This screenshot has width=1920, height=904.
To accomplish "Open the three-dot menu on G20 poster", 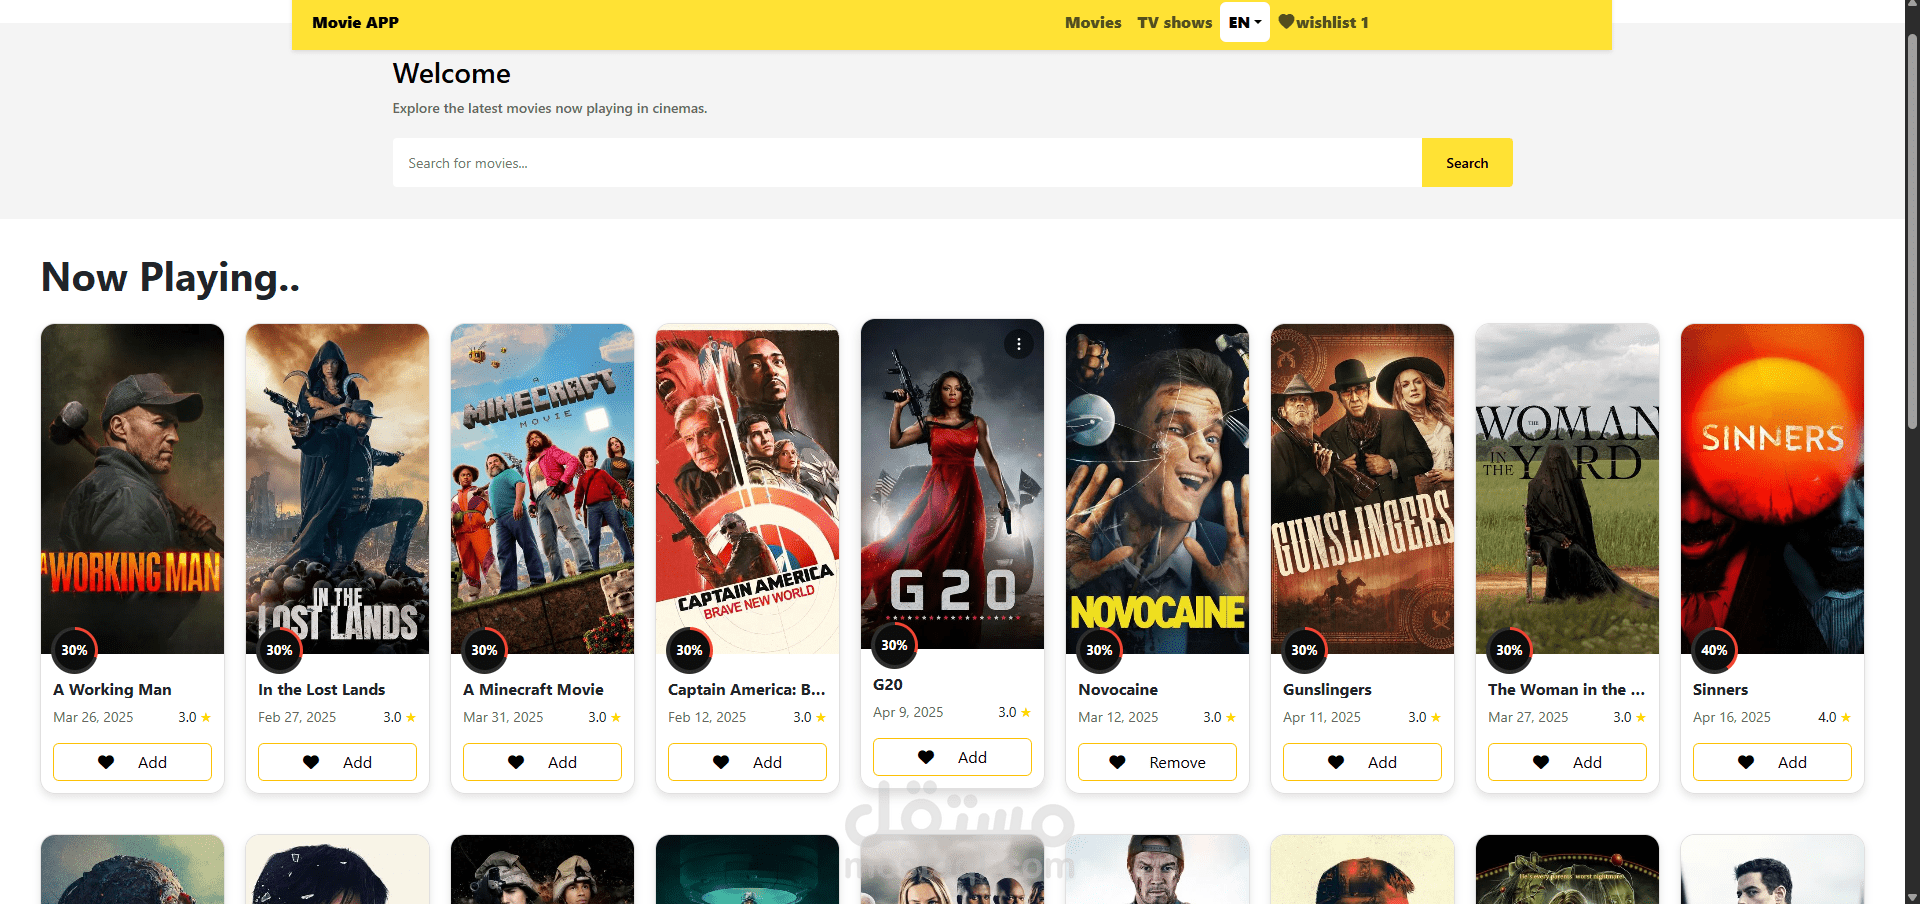I will (x=1018, y=344).
